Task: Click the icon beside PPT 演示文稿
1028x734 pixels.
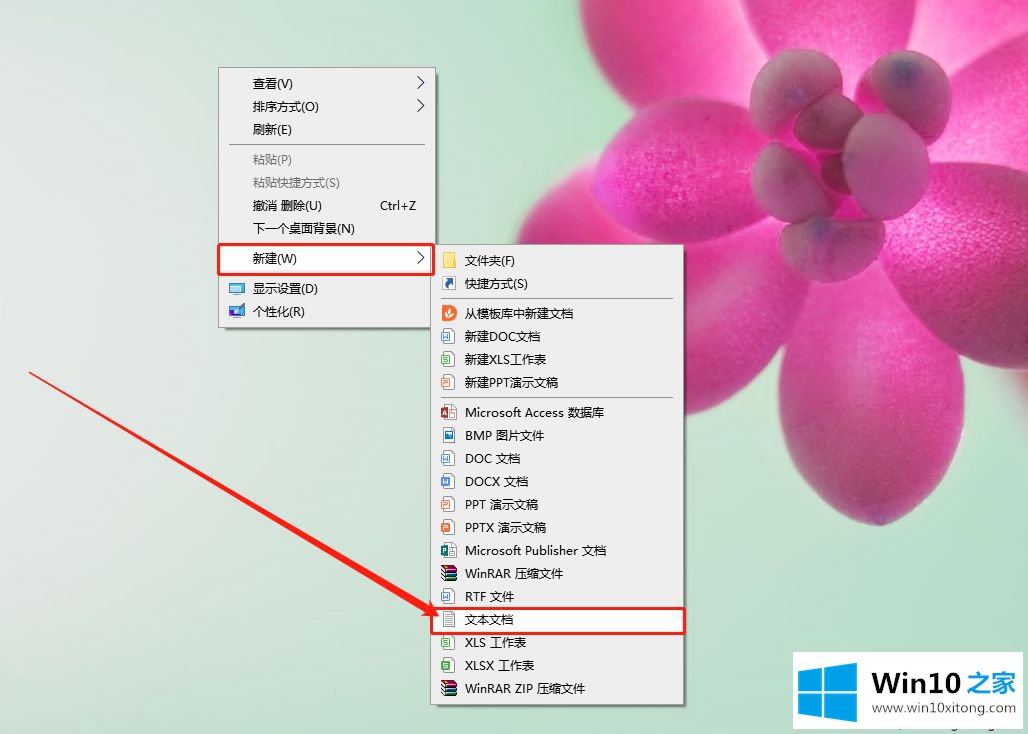Action: click(x=448, y=504)
